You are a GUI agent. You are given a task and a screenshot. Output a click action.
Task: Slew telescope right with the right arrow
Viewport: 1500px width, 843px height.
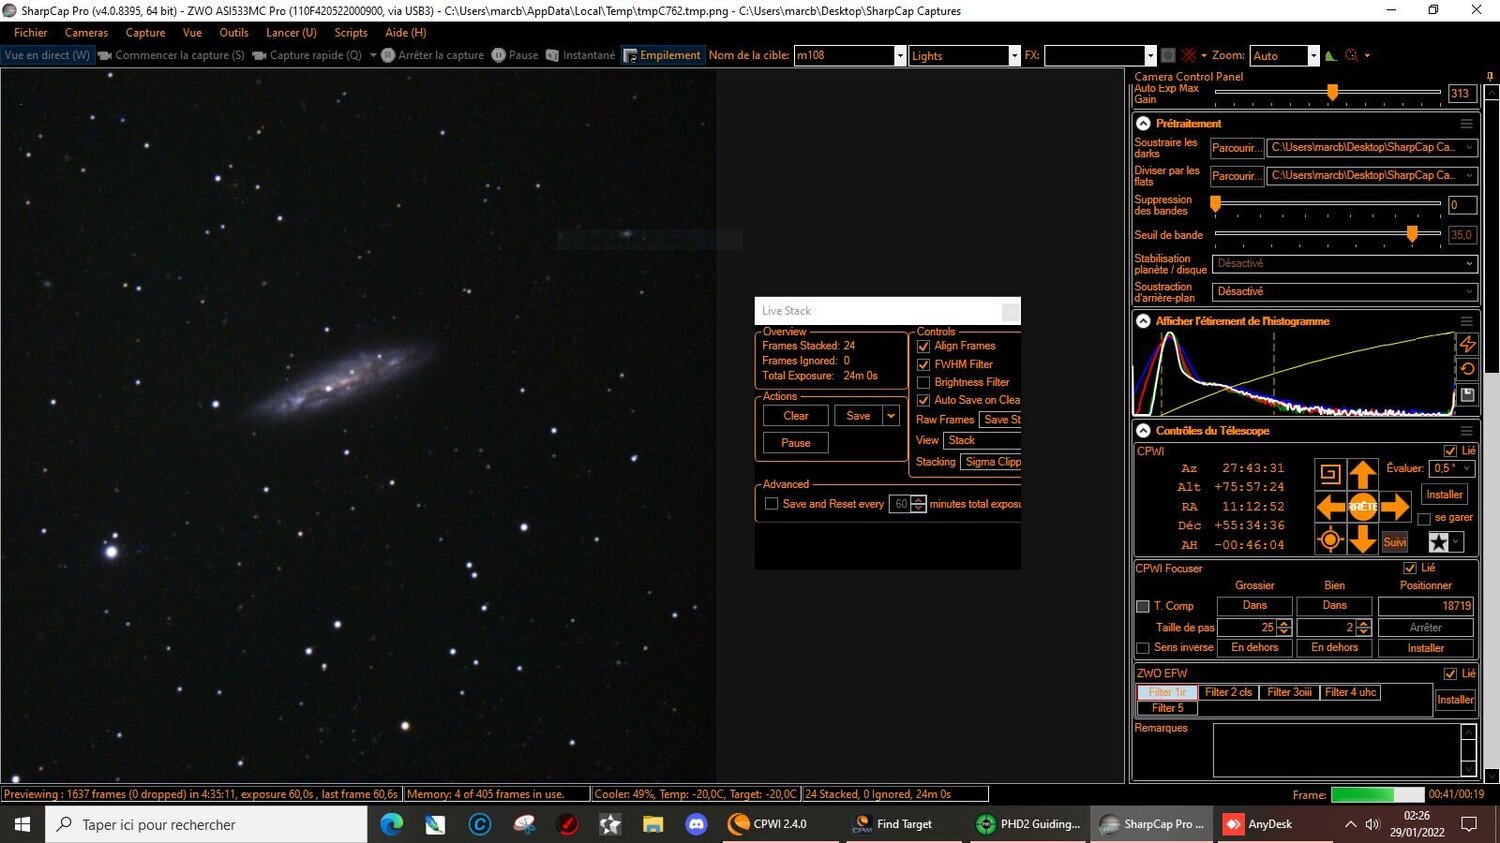(x=1394, y=507)
